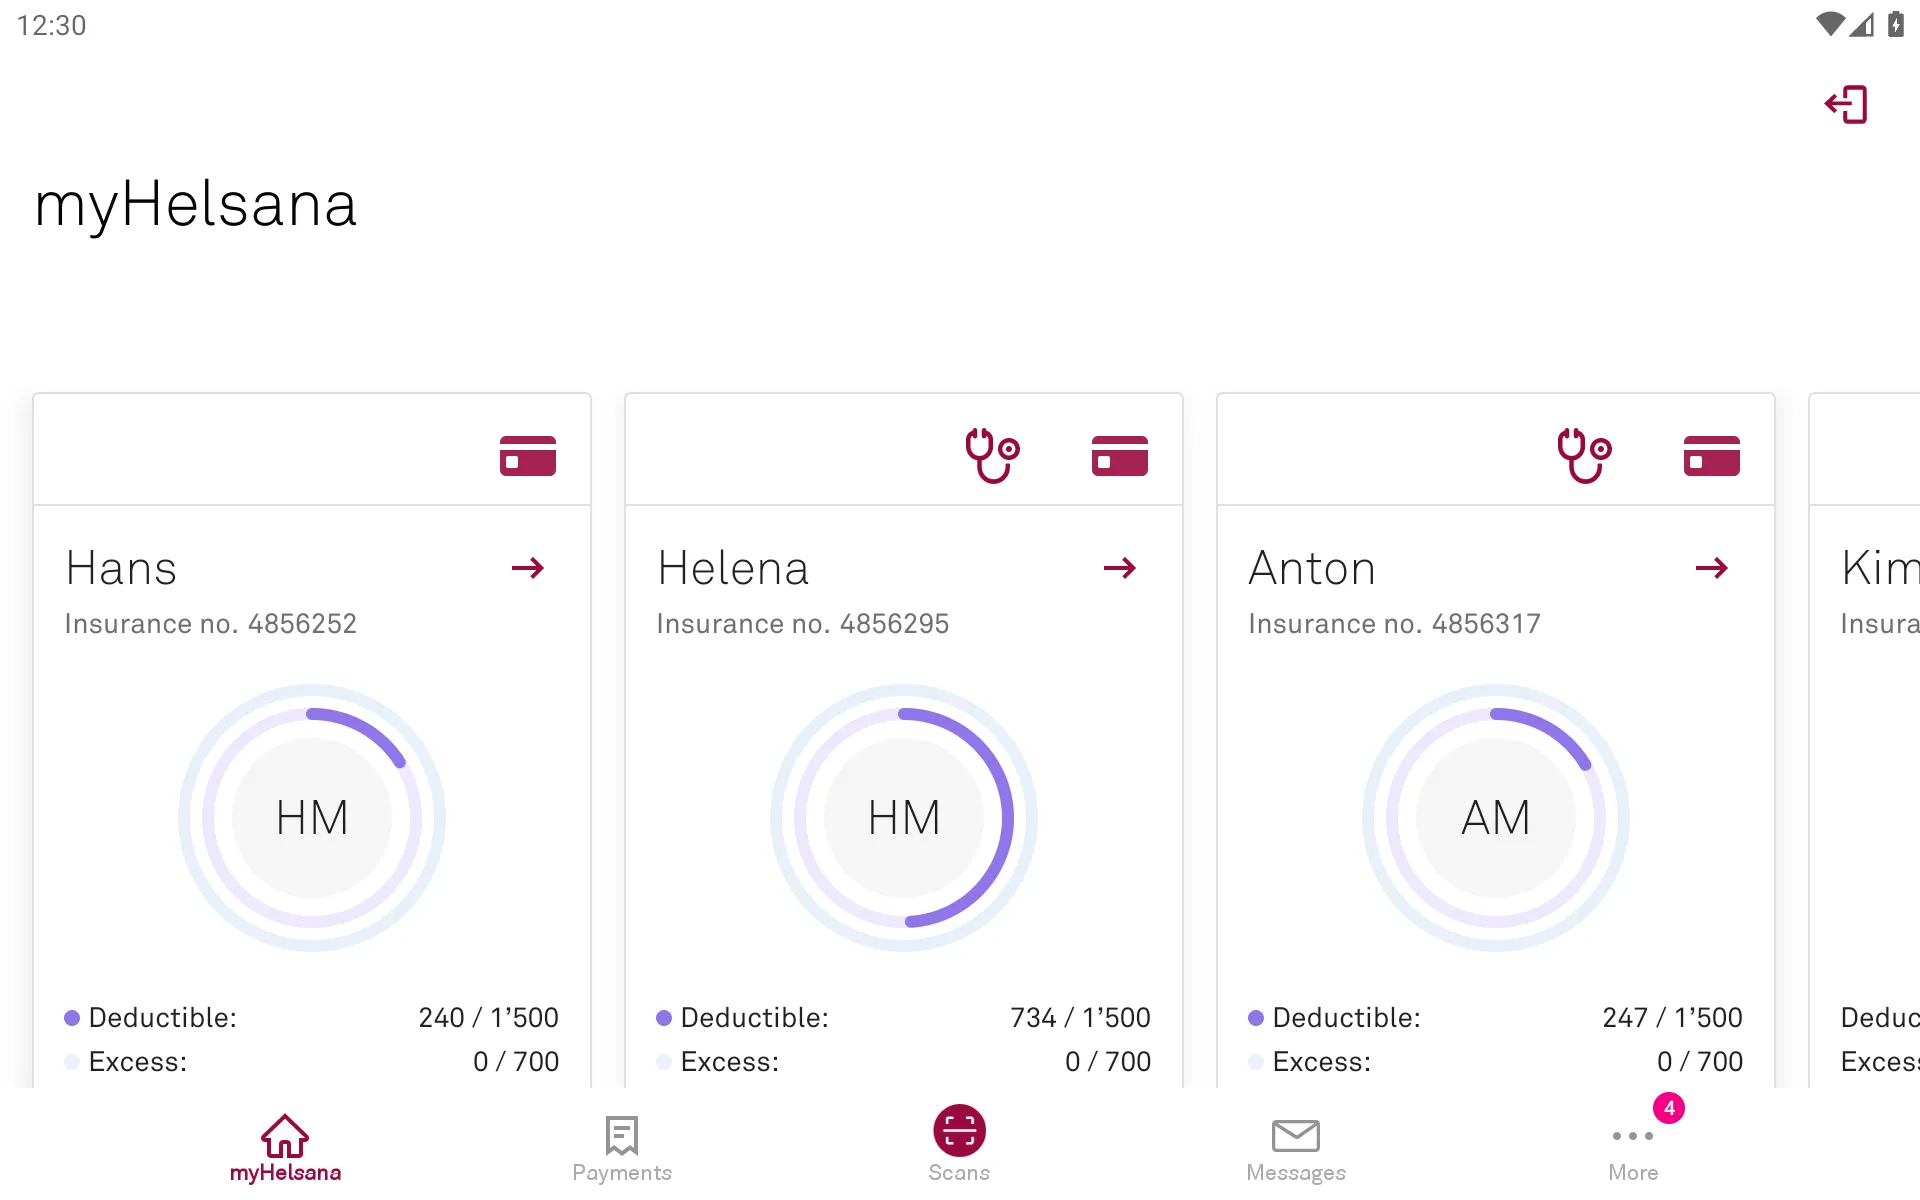Tap Insurance no. 4856295
This screenshot has width=1920, height=1200.
(x=802, y=624)
